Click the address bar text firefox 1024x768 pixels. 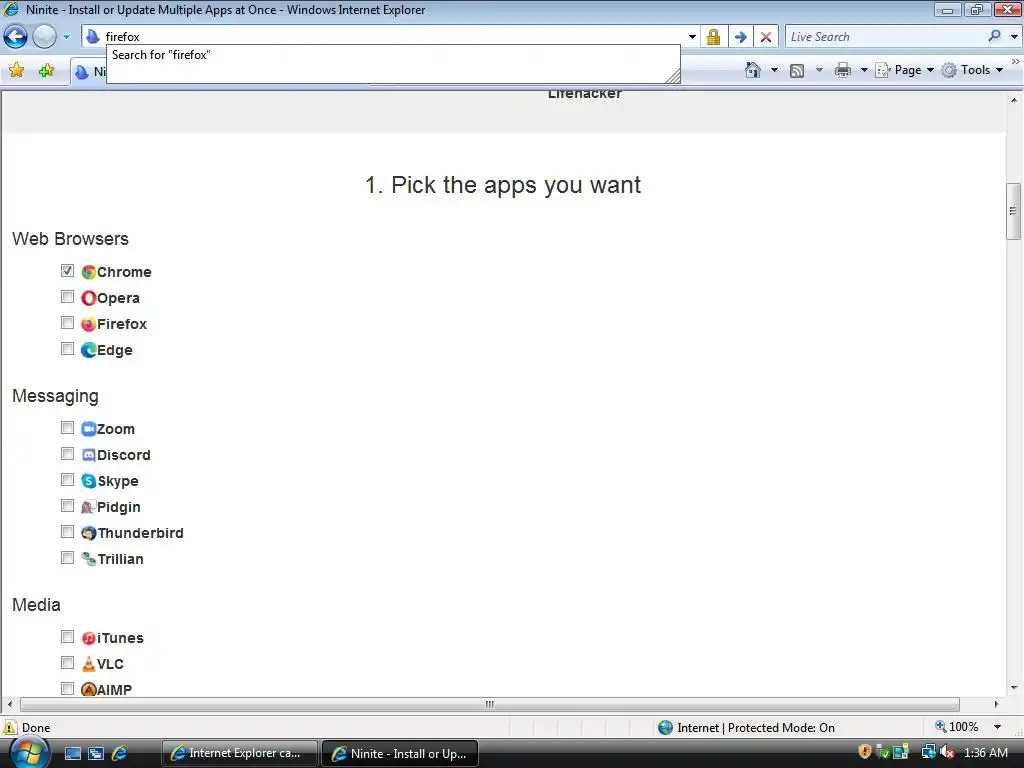point(123,37)
